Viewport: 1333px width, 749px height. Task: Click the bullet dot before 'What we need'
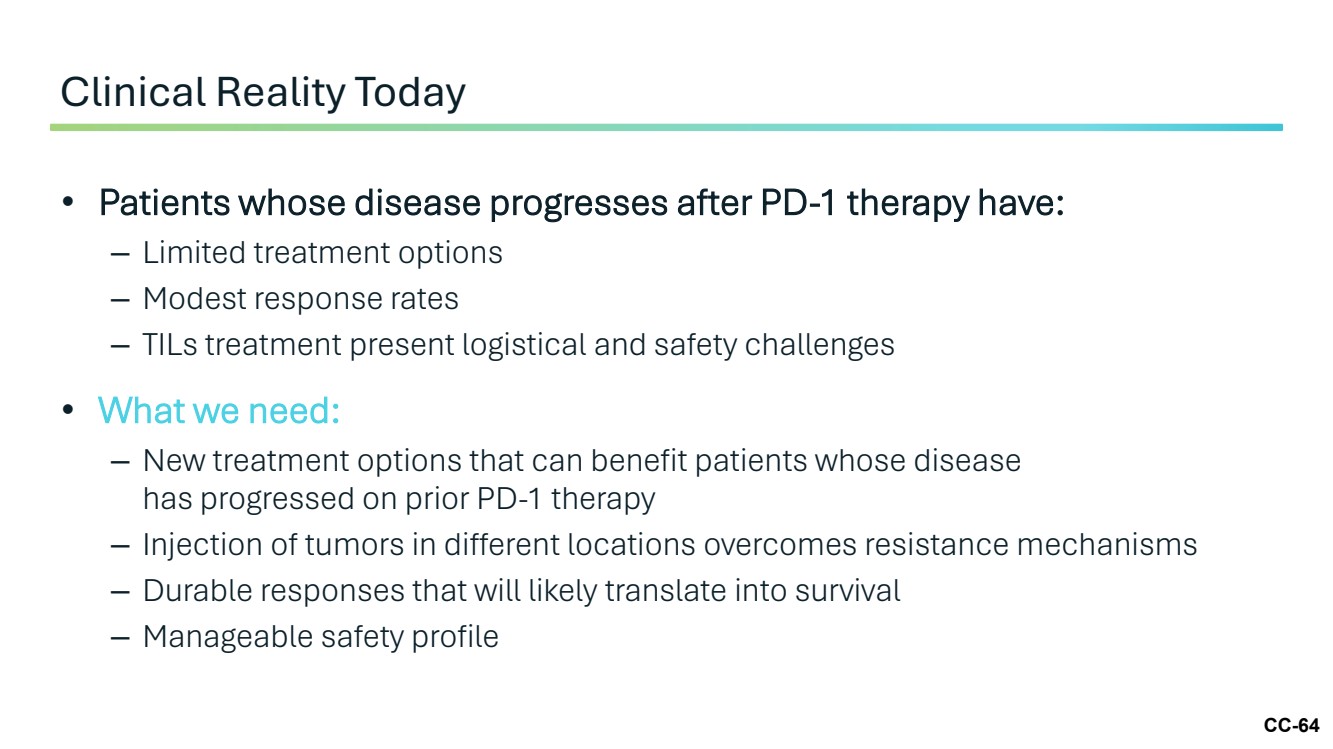coord(68,411)
